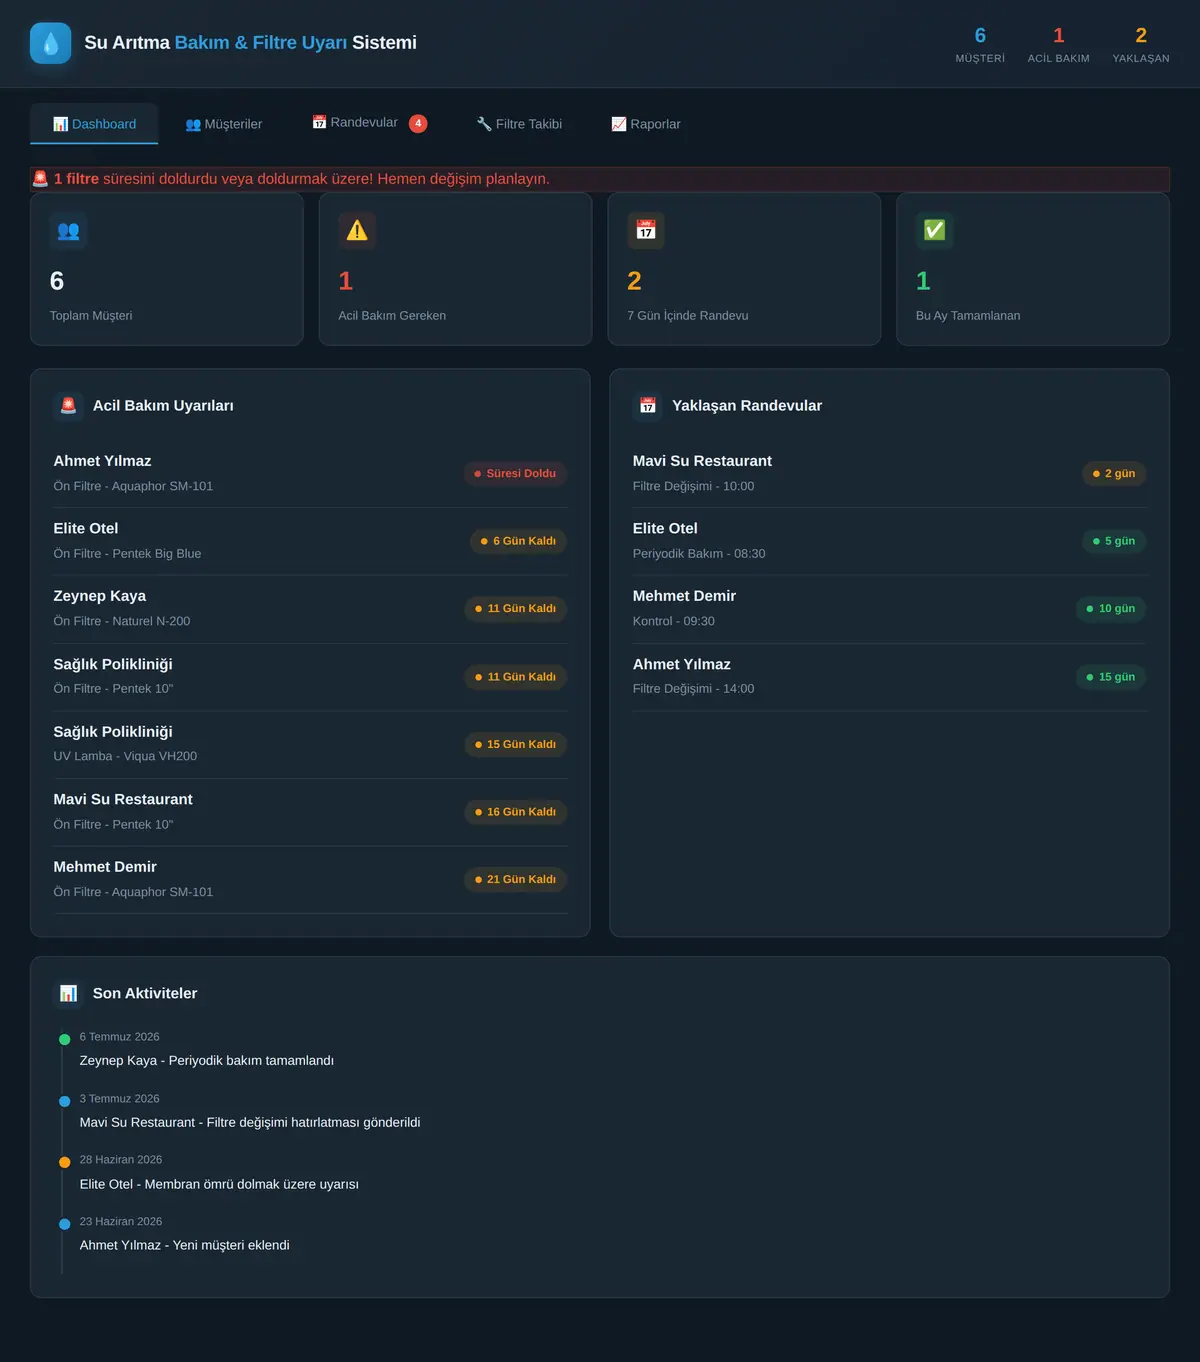Viewport: 1200px width, 1362px height.
Task: Click the 6 Gün Kaldı badge for Elite Otel
Action: pos(518,541)
